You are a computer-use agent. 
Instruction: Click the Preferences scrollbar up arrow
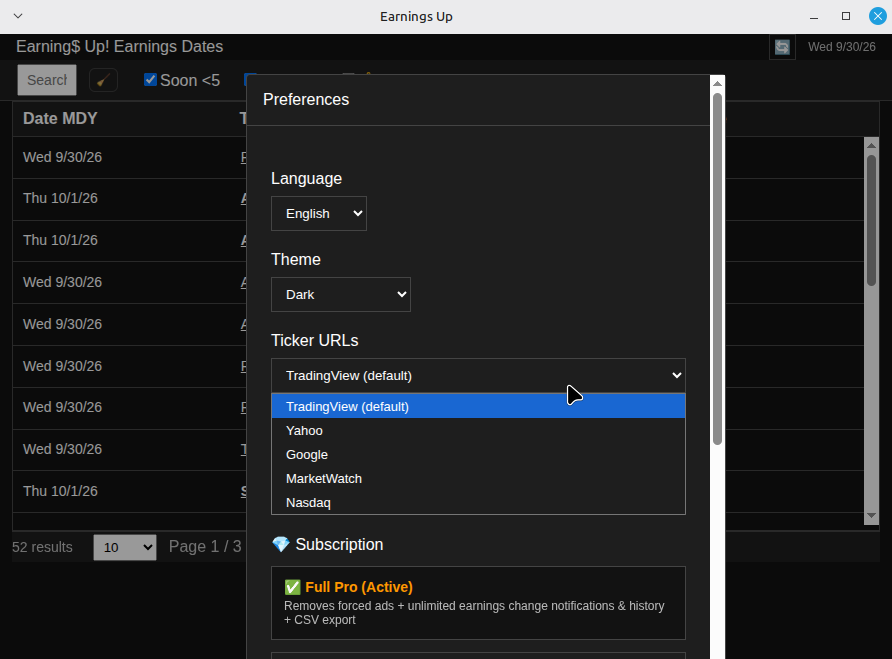pos(717,84)
